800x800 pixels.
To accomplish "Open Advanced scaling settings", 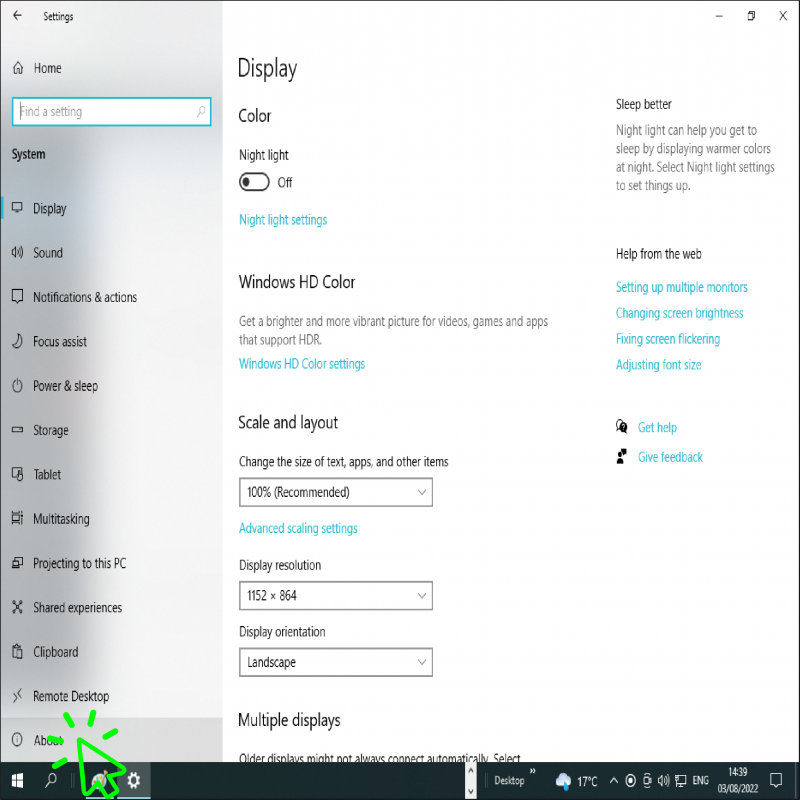I will [x=298, y=528].
